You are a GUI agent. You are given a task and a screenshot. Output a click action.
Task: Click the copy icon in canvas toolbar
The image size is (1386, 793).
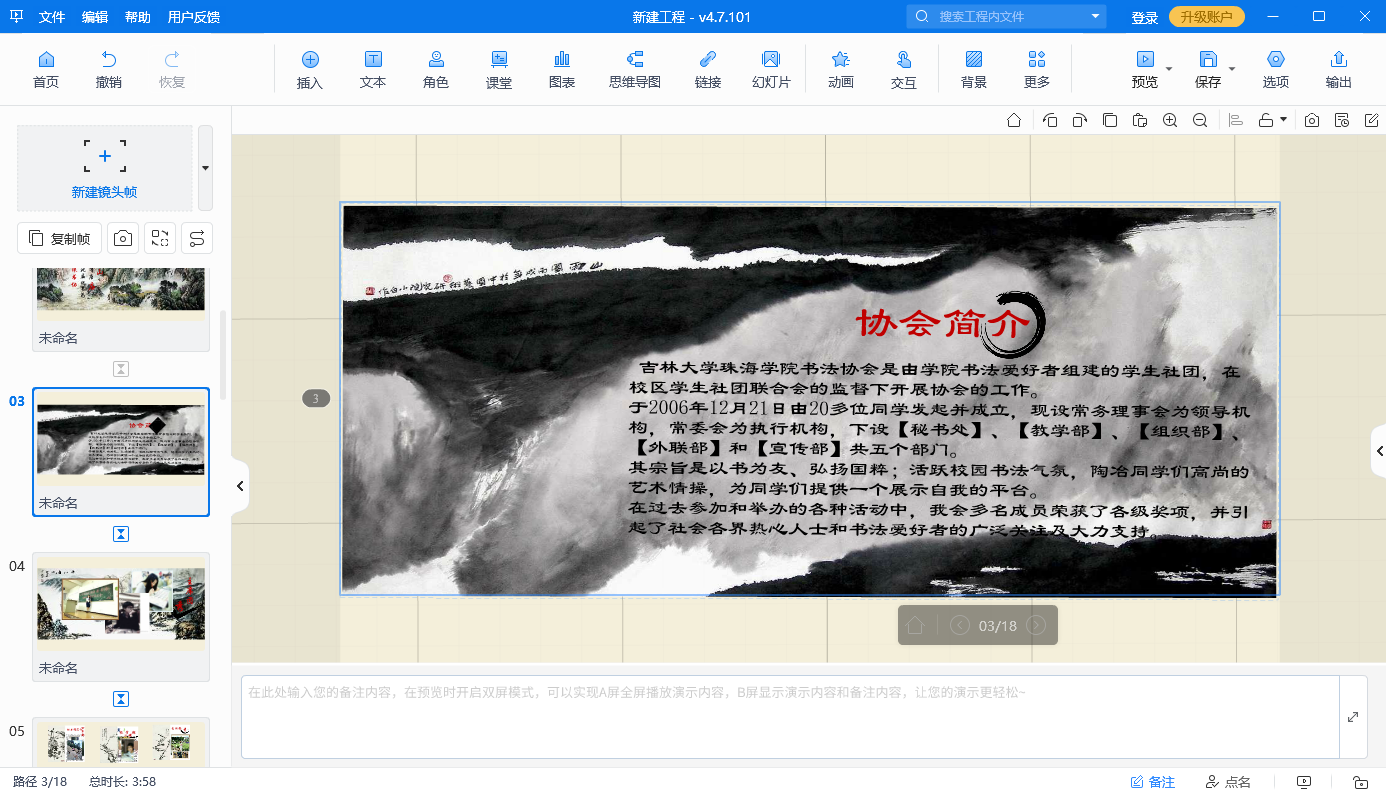pos(1110,120)
